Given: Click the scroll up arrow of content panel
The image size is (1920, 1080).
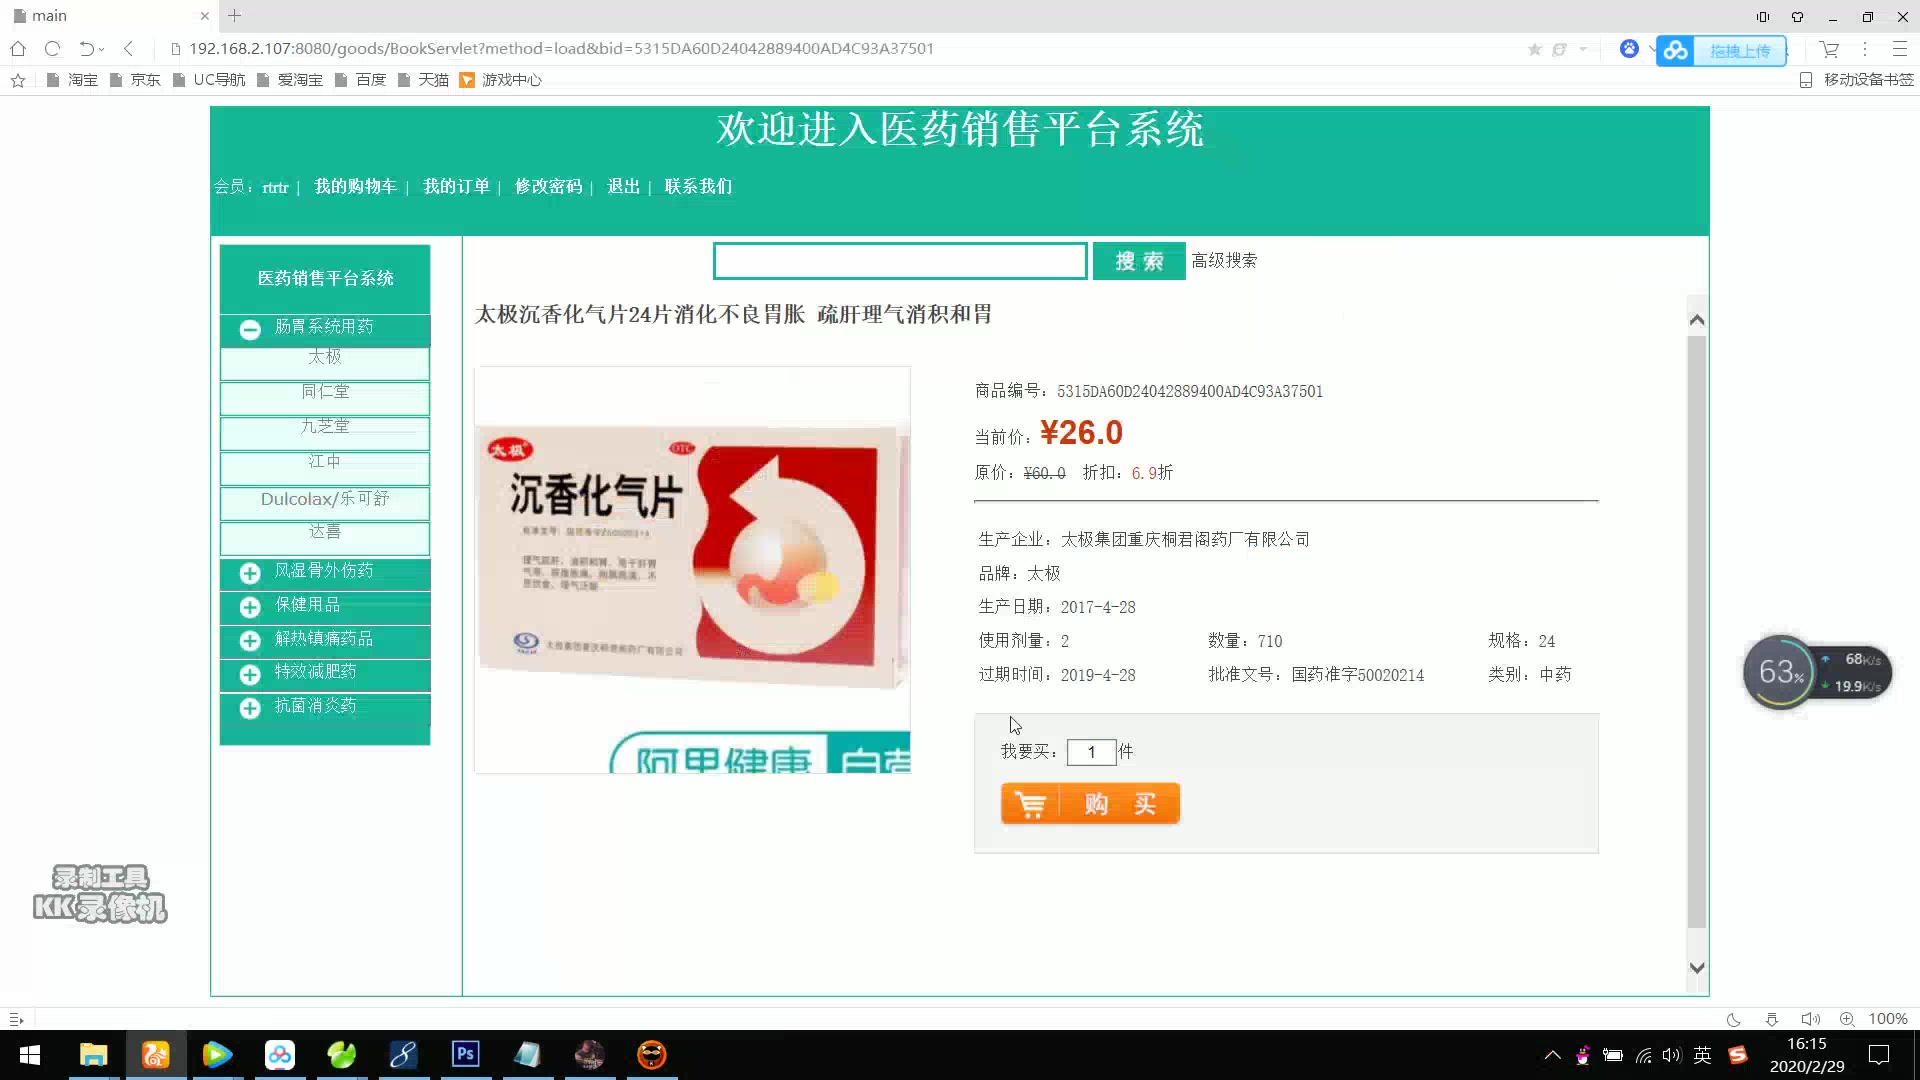Looking at the screenshot, I should click(x=1697, y=320).
